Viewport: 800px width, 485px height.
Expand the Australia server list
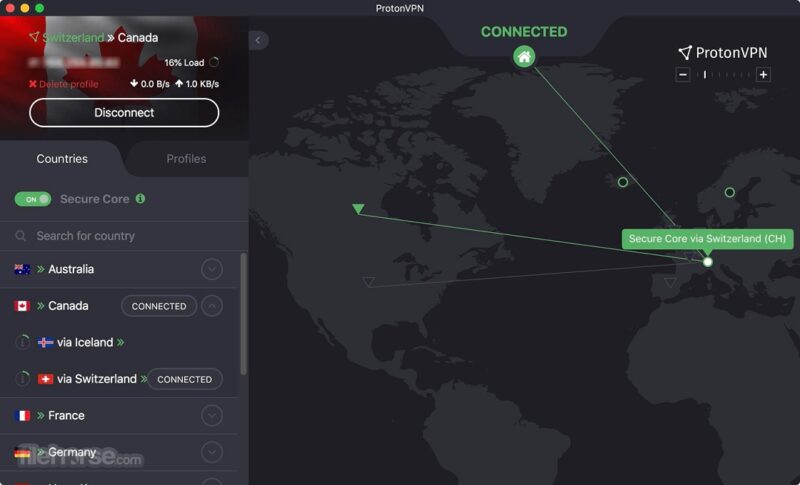(x=212, y=269)
